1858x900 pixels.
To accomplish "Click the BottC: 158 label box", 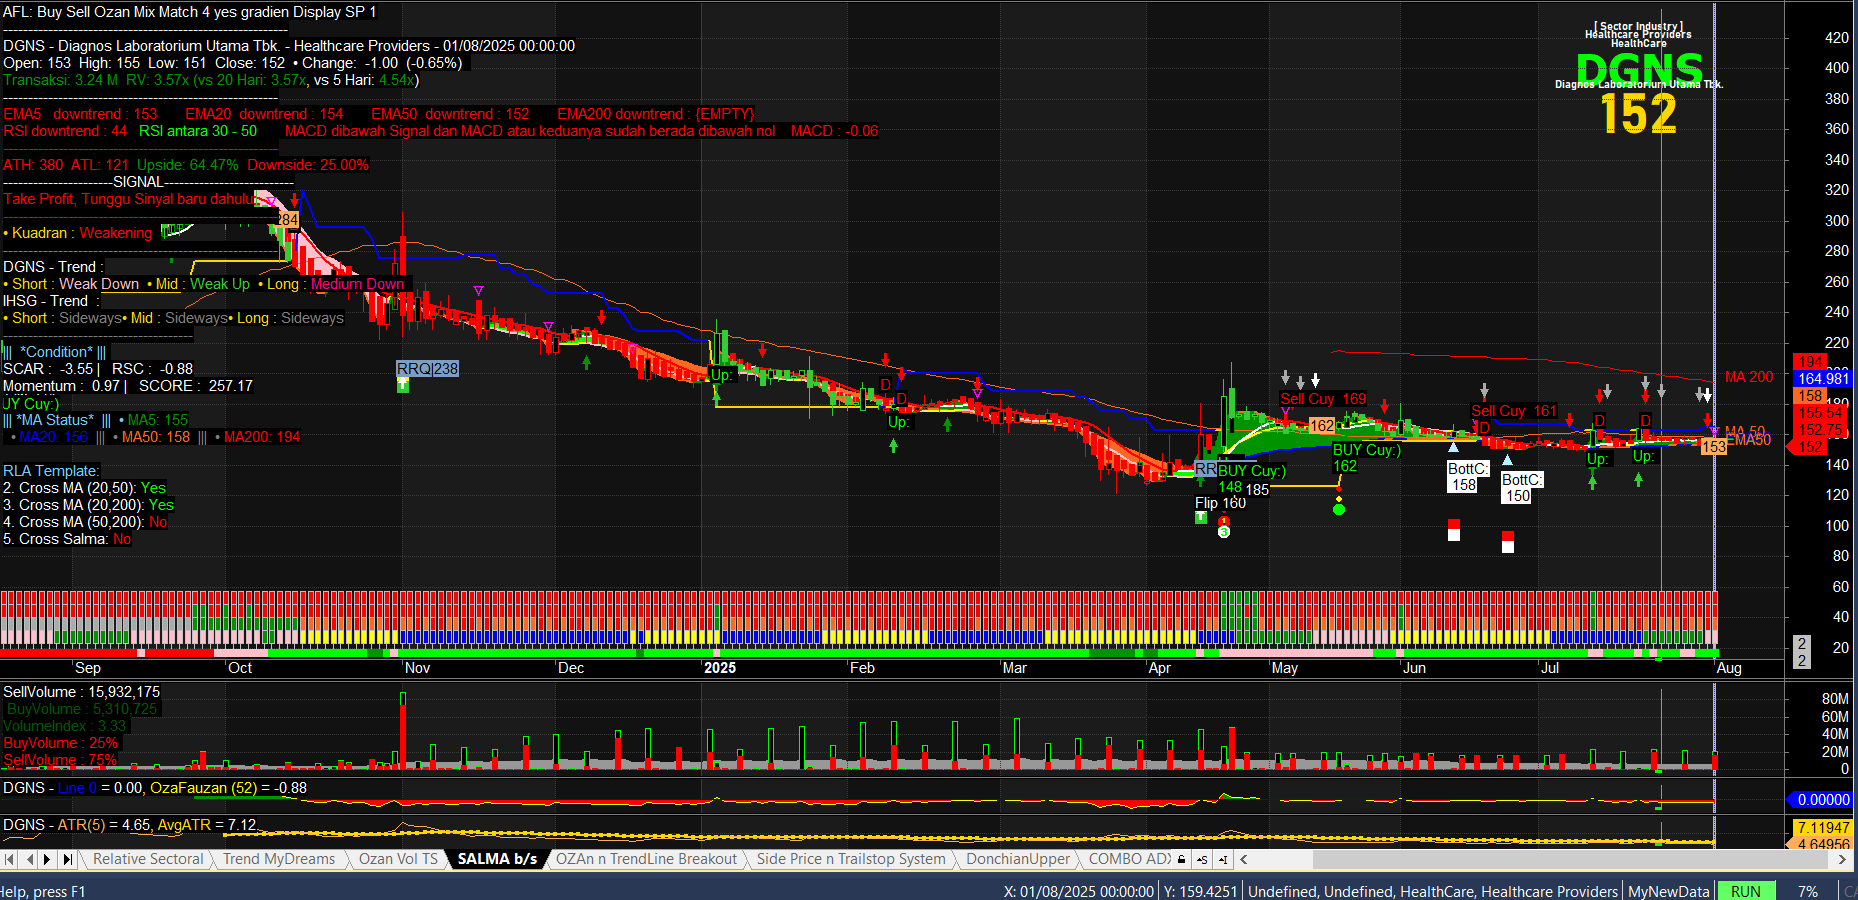I will click(1466, 477).
